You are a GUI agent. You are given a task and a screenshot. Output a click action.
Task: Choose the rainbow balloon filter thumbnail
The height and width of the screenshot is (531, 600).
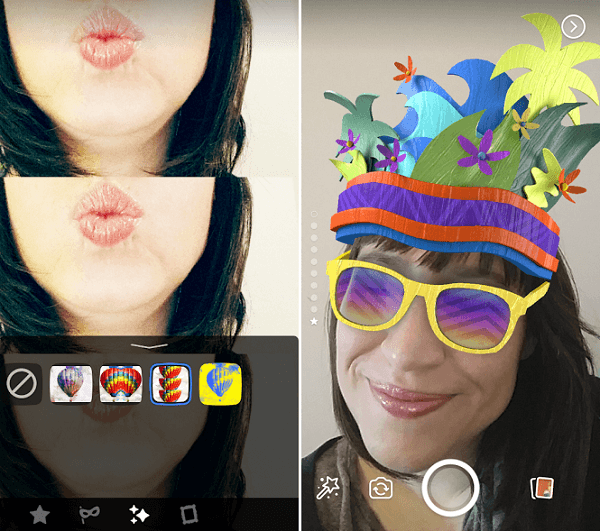121,384
